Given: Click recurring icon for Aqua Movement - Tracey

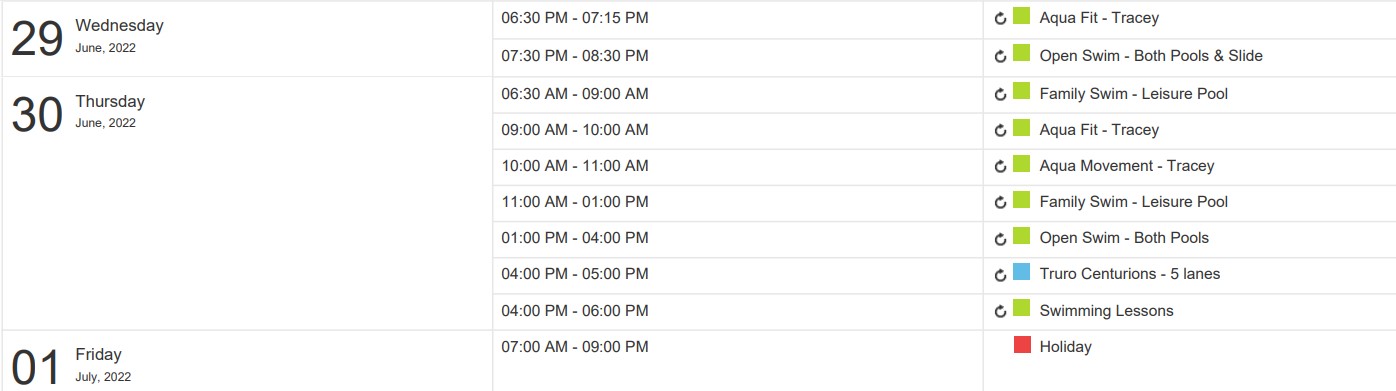Looking at the screenshot, I should (x=1000, y=167).
